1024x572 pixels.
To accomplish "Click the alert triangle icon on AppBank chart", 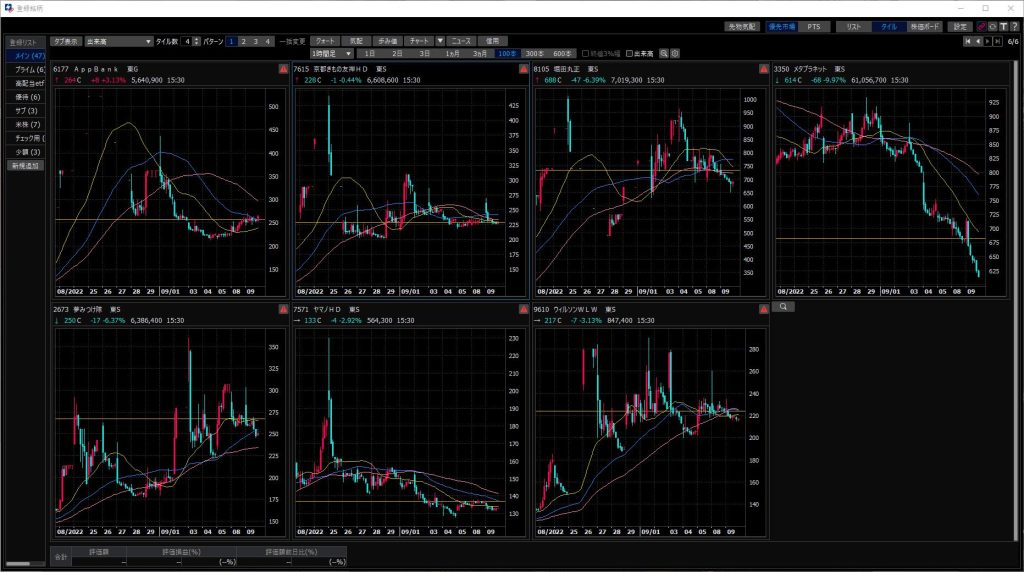I will (x=282, y=69).
